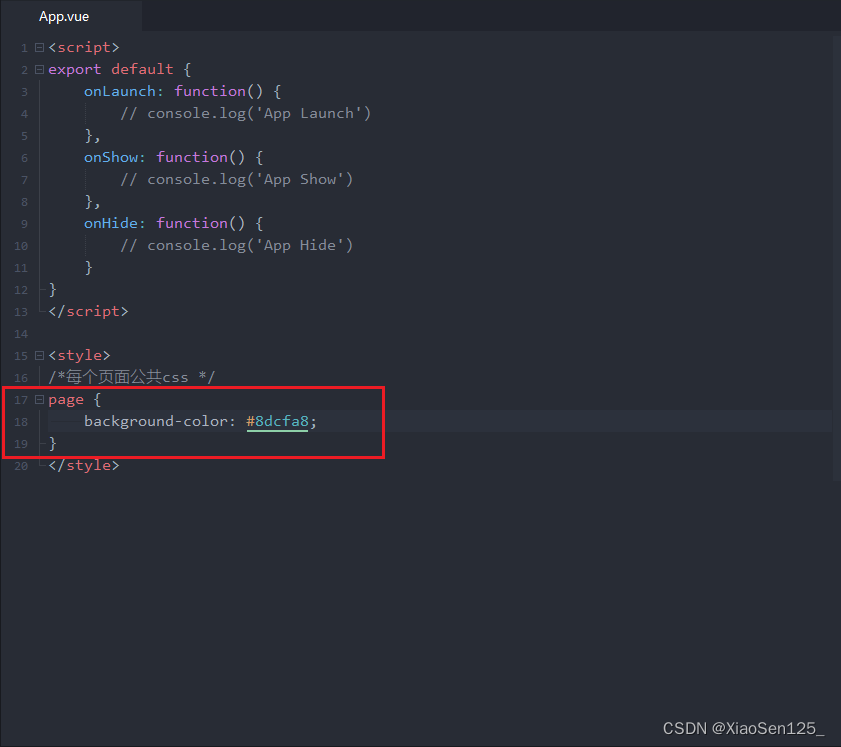841x747 pixels.
Task: Select the onShow function name
Action: [x=110, y=156]
